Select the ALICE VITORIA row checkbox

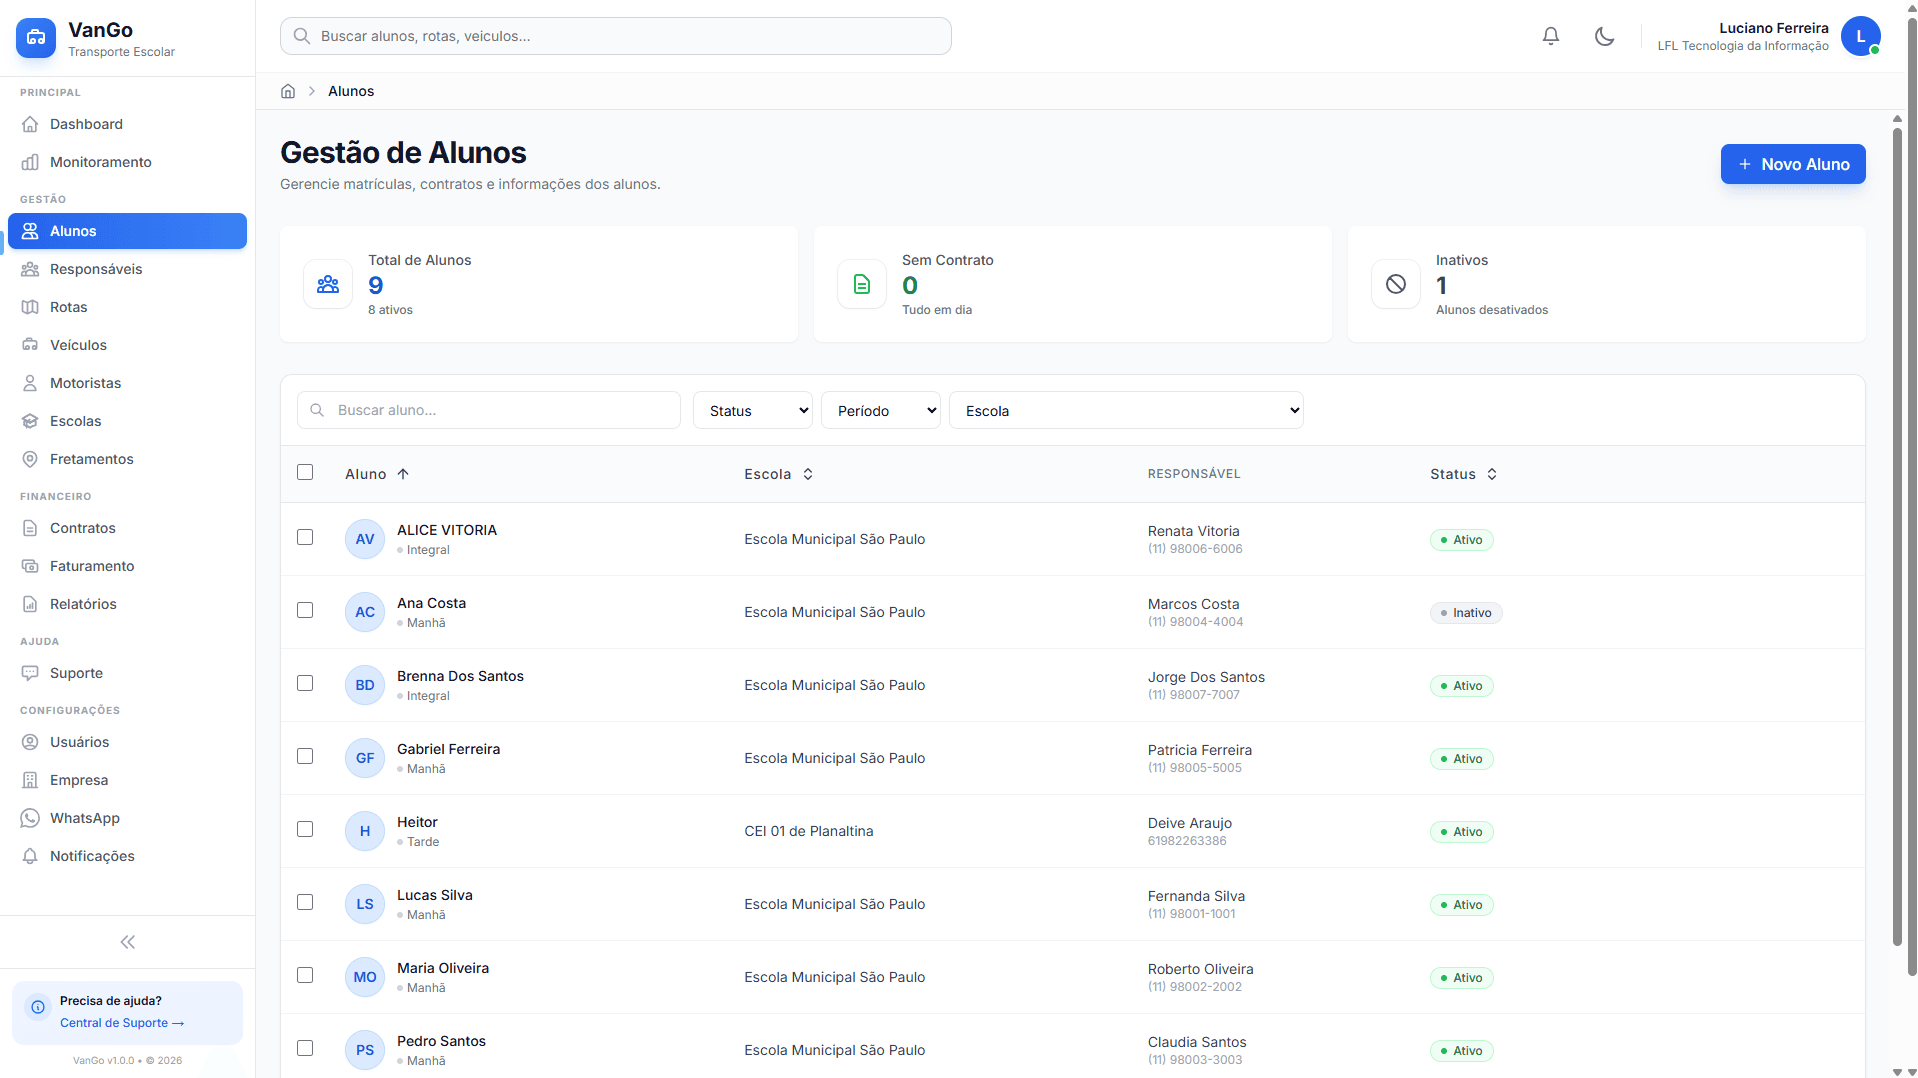click(305, 537)
